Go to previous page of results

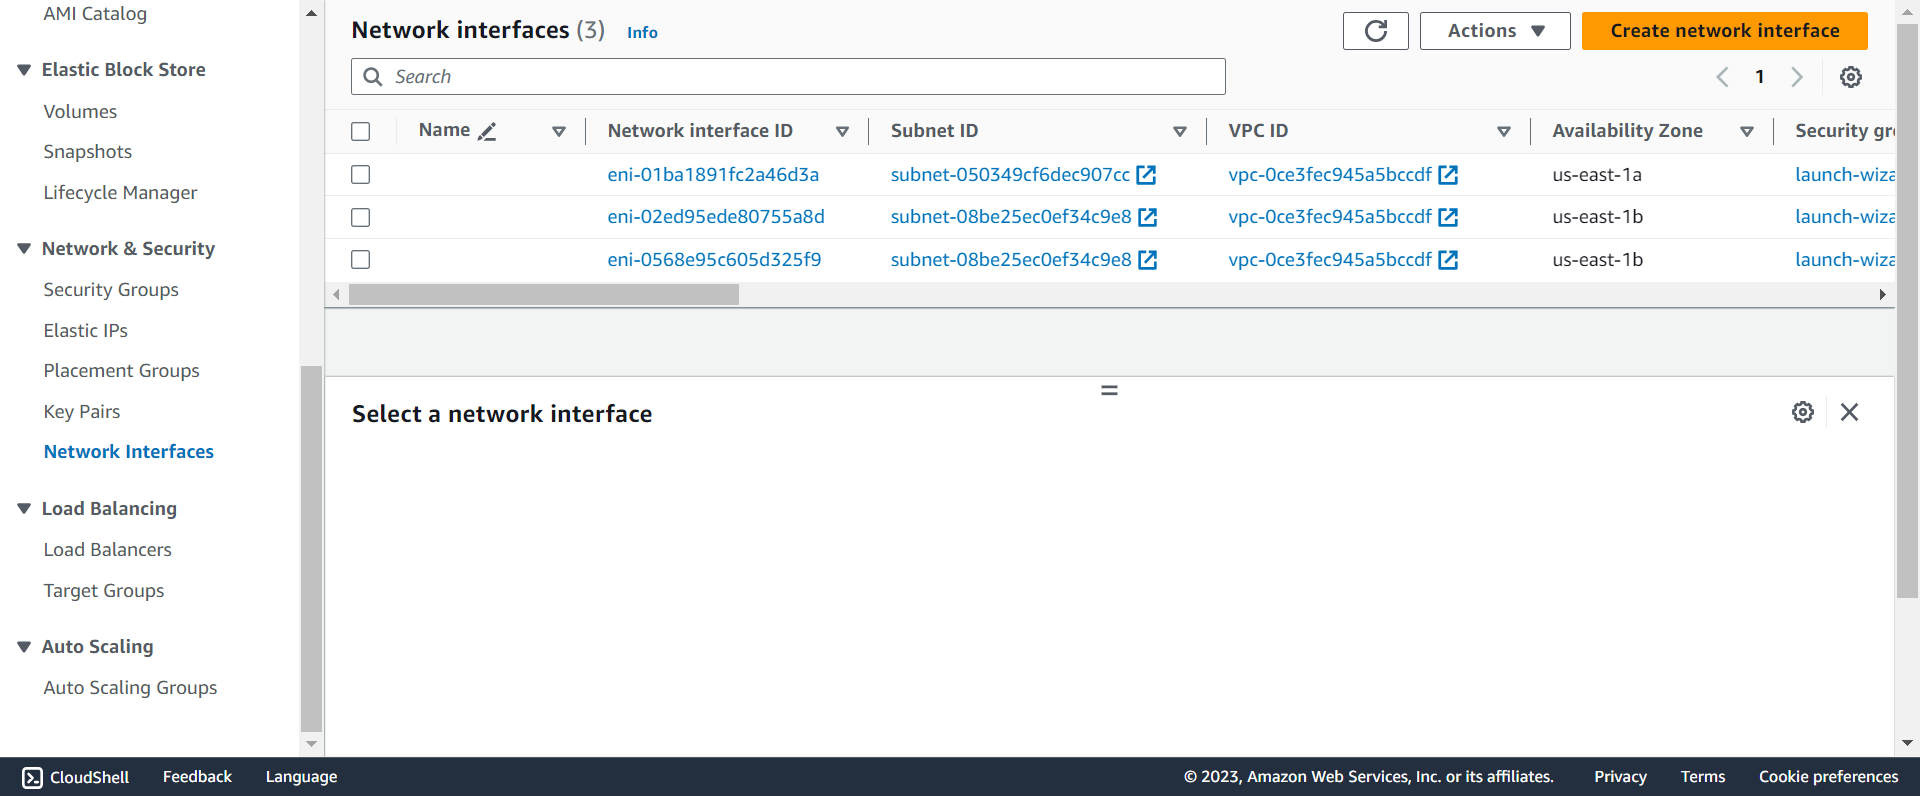click(x=1722, y=77)
